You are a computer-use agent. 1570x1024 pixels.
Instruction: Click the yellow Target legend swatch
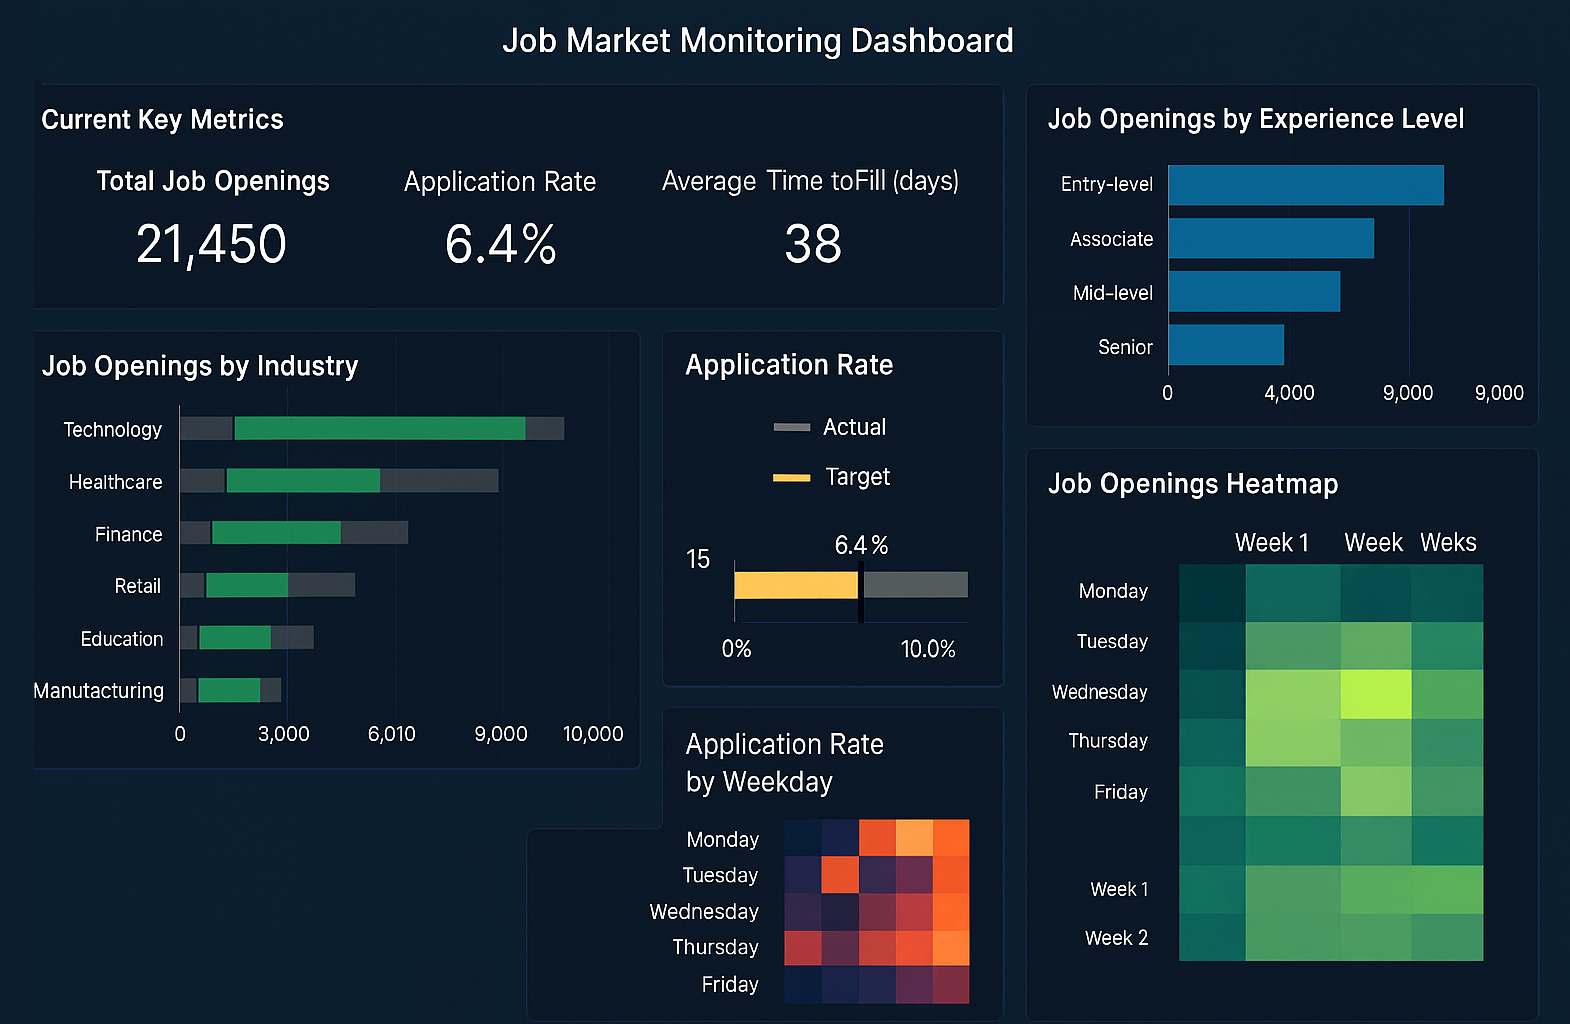791,478
